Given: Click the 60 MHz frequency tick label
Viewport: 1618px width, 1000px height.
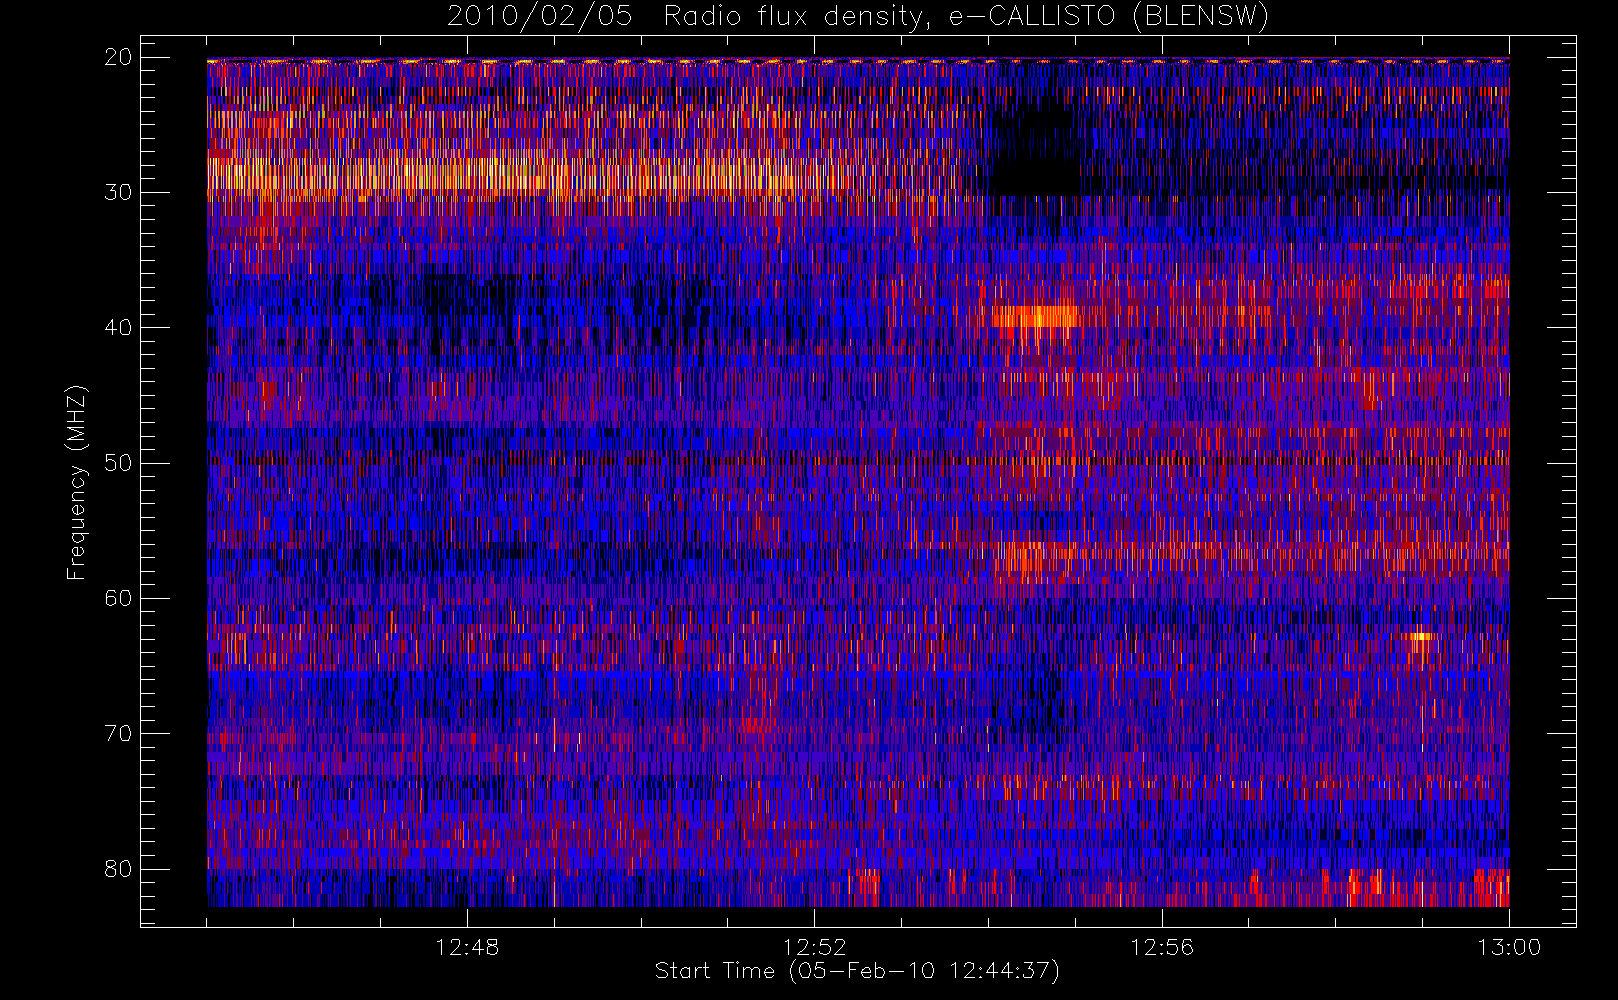Looking at the screenshot, I should click(x=118, y=598).
